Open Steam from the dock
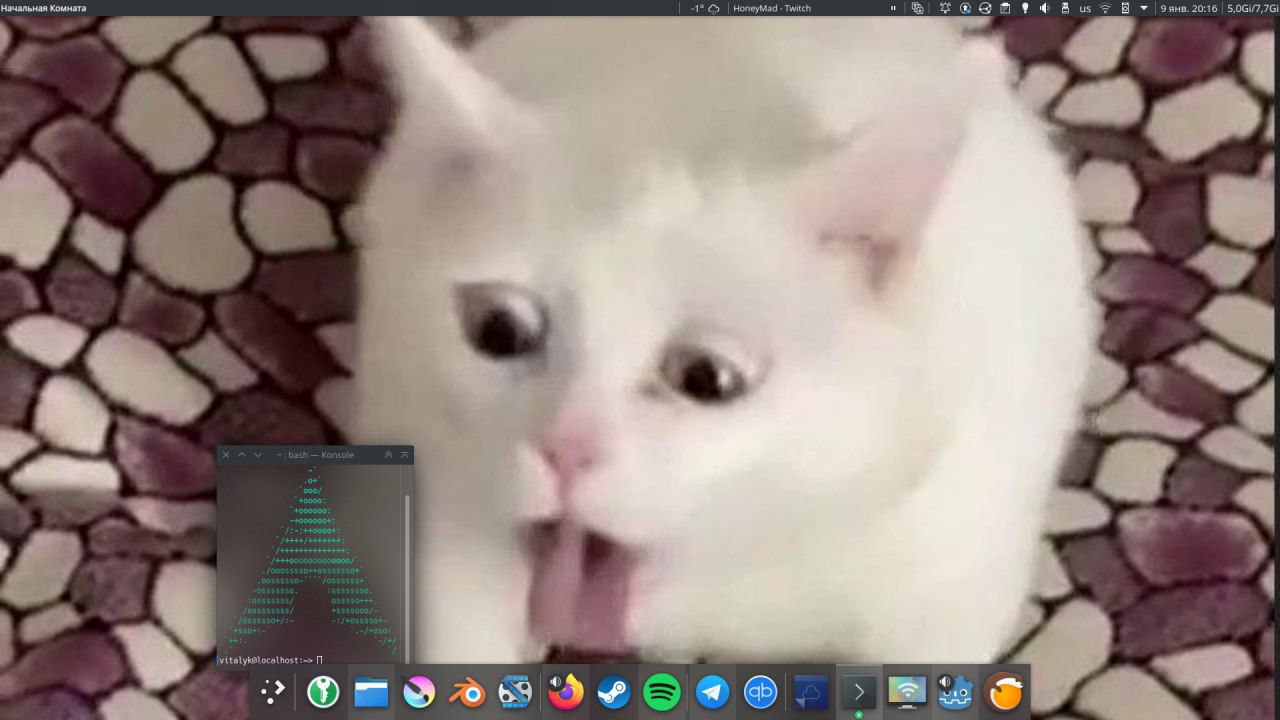Image resolution: width=1280 pixels, height=720 pixels. click(614, 691)
